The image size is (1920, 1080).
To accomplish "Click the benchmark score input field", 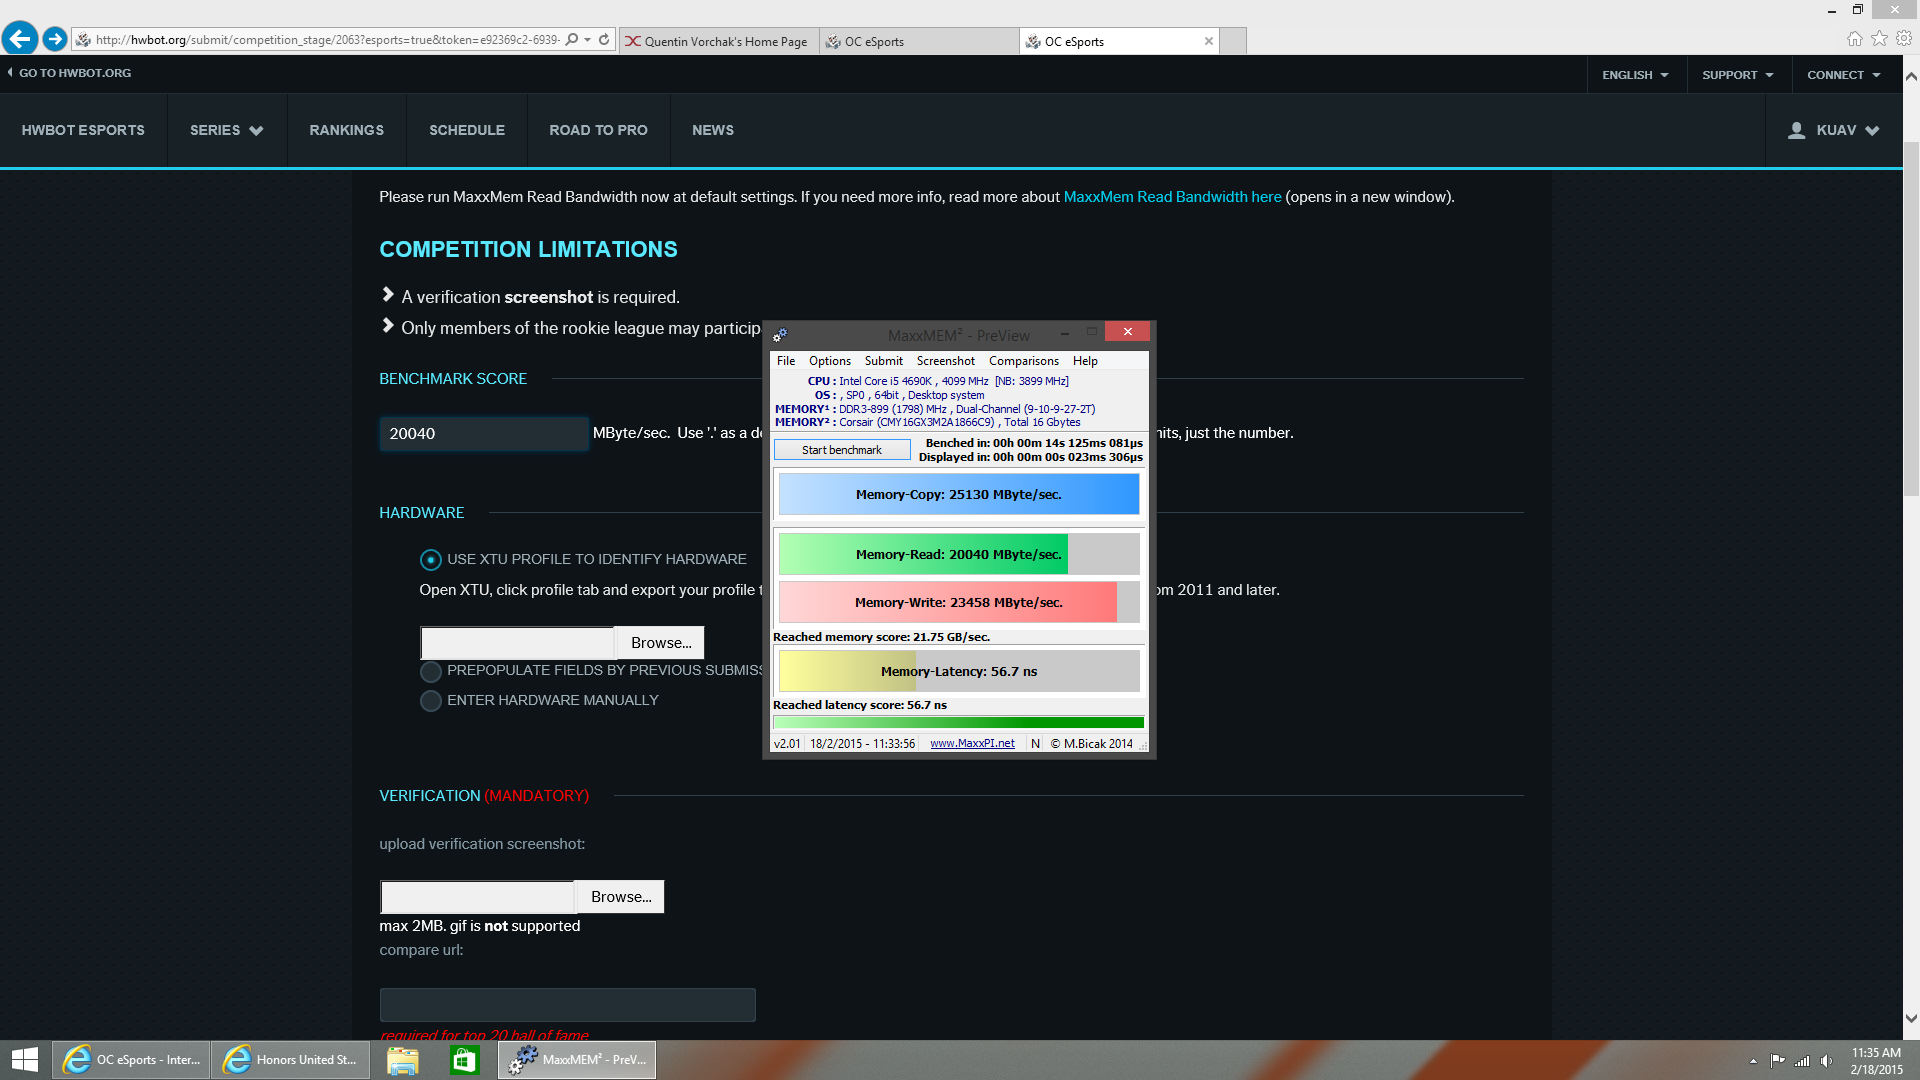I will (x=484, y=434).
